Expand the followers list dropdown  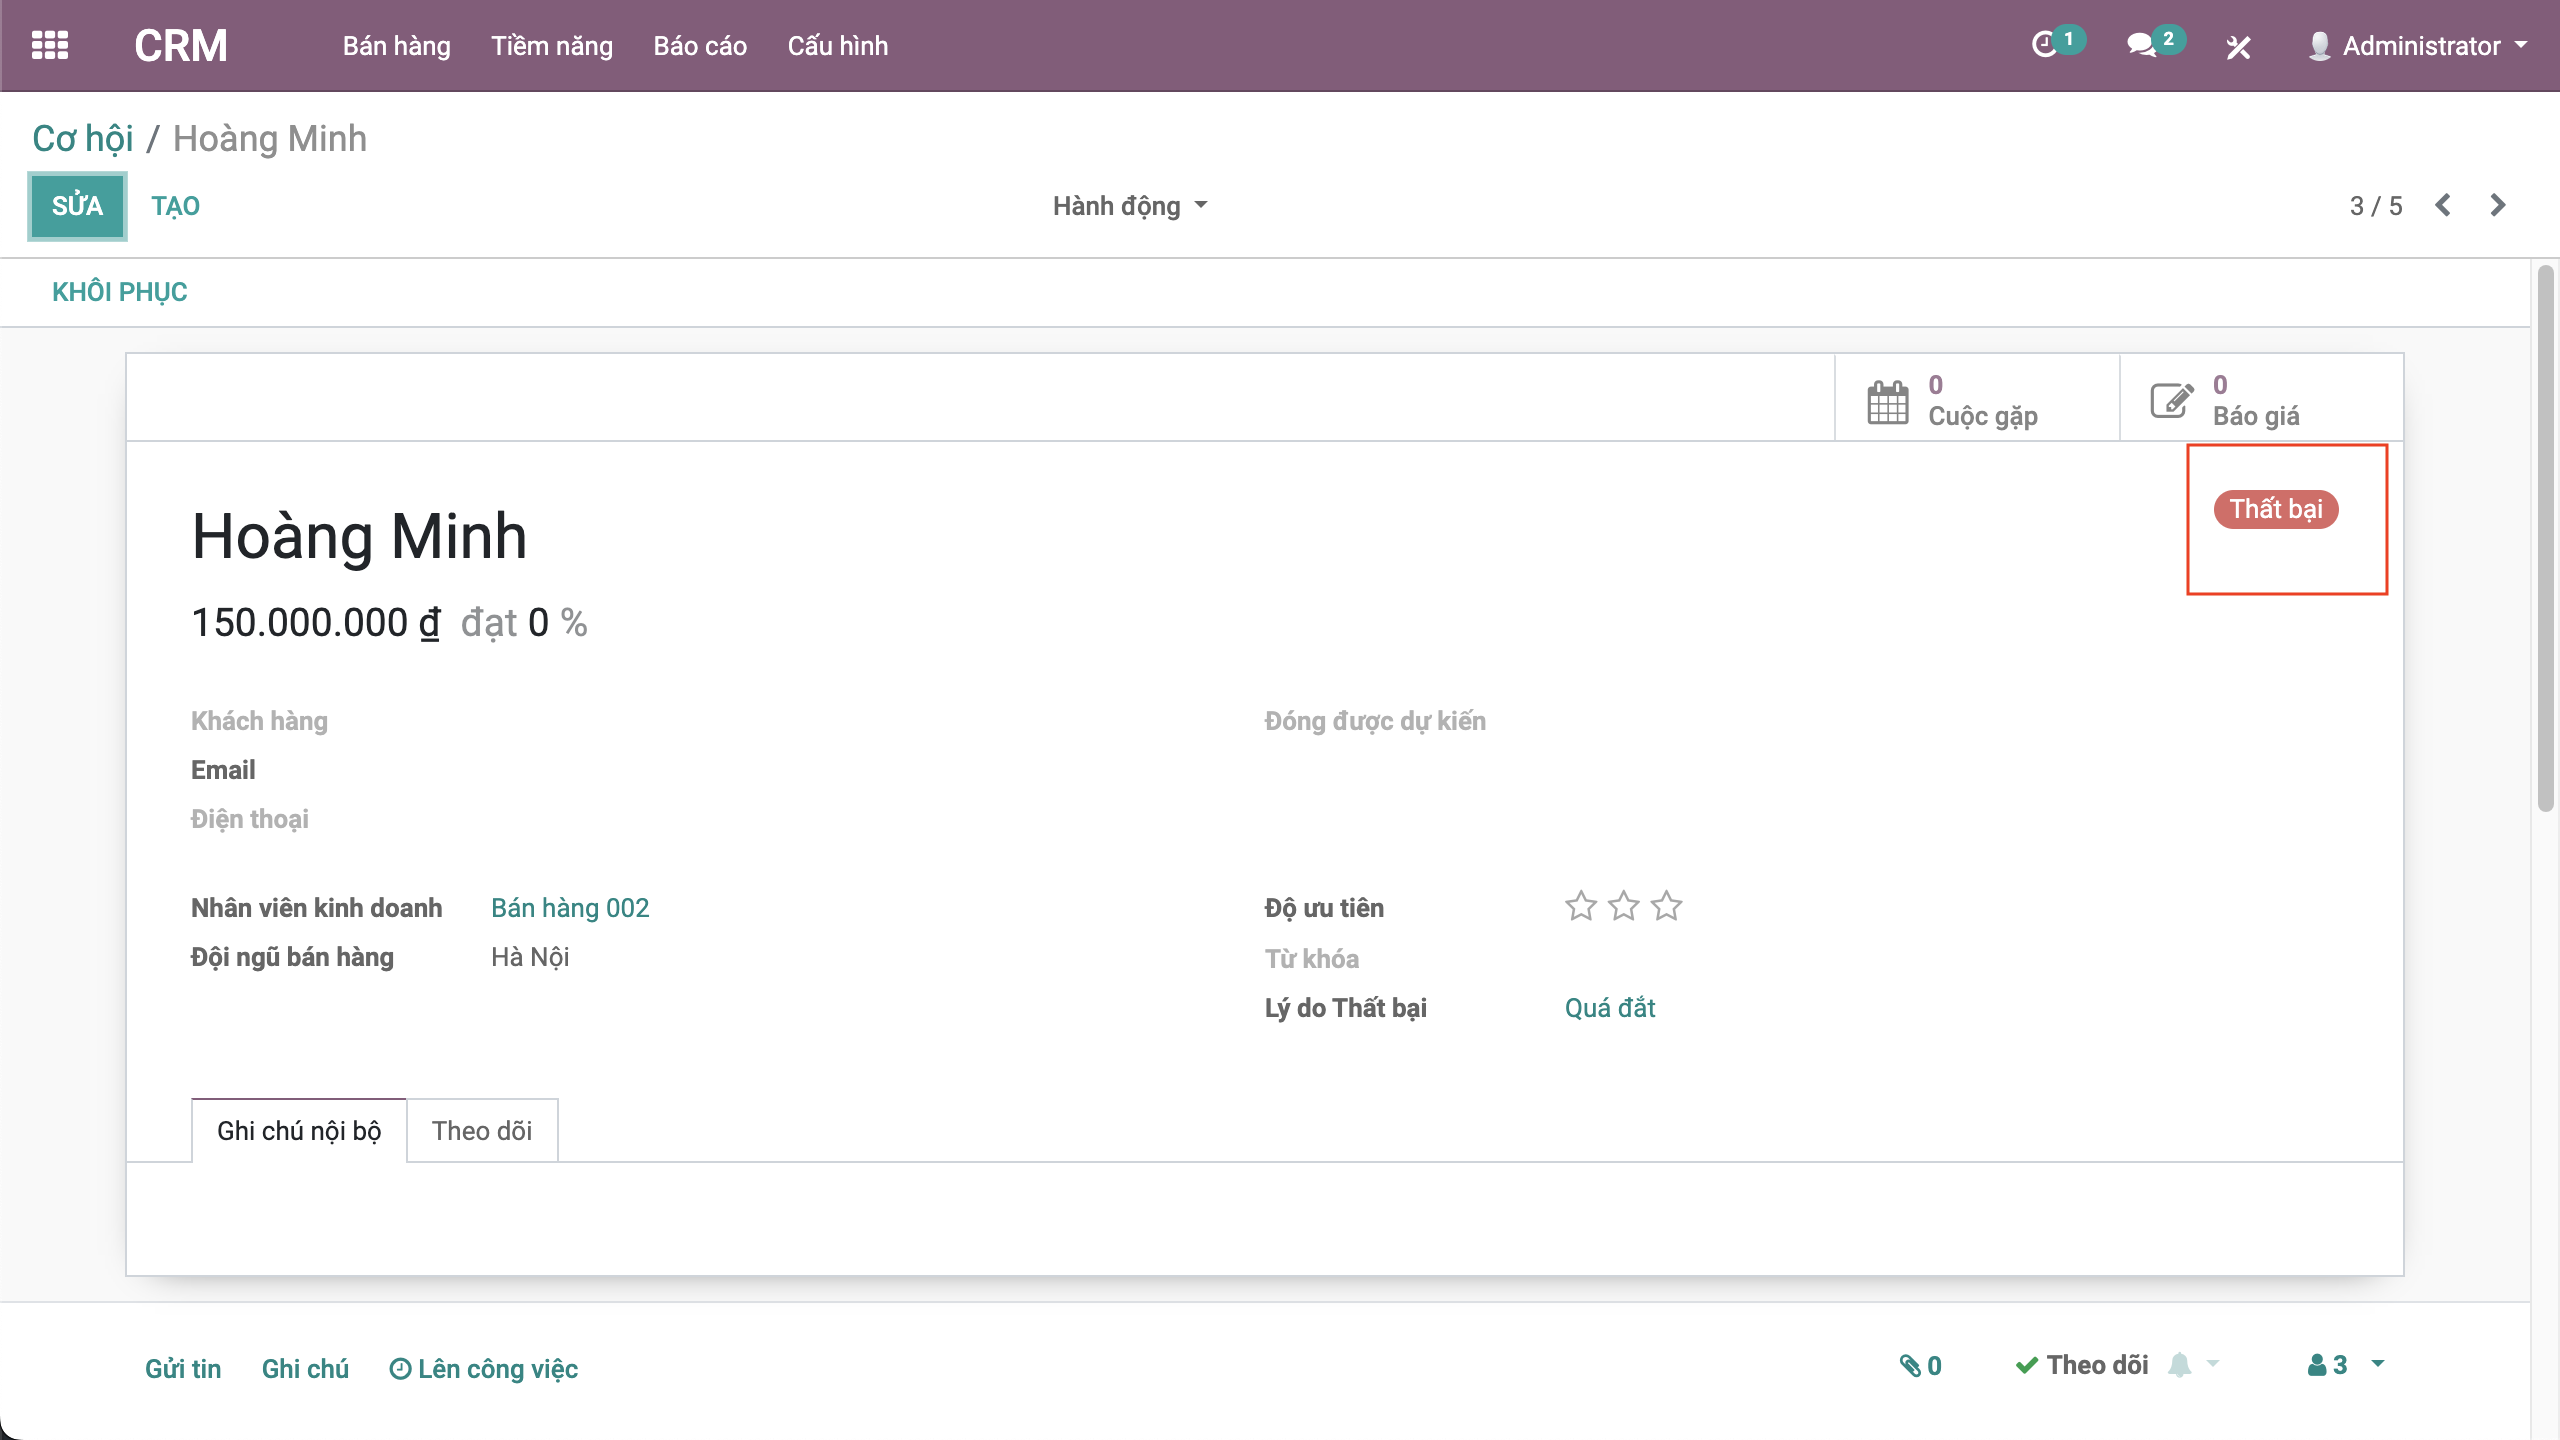[2345, 1366]
